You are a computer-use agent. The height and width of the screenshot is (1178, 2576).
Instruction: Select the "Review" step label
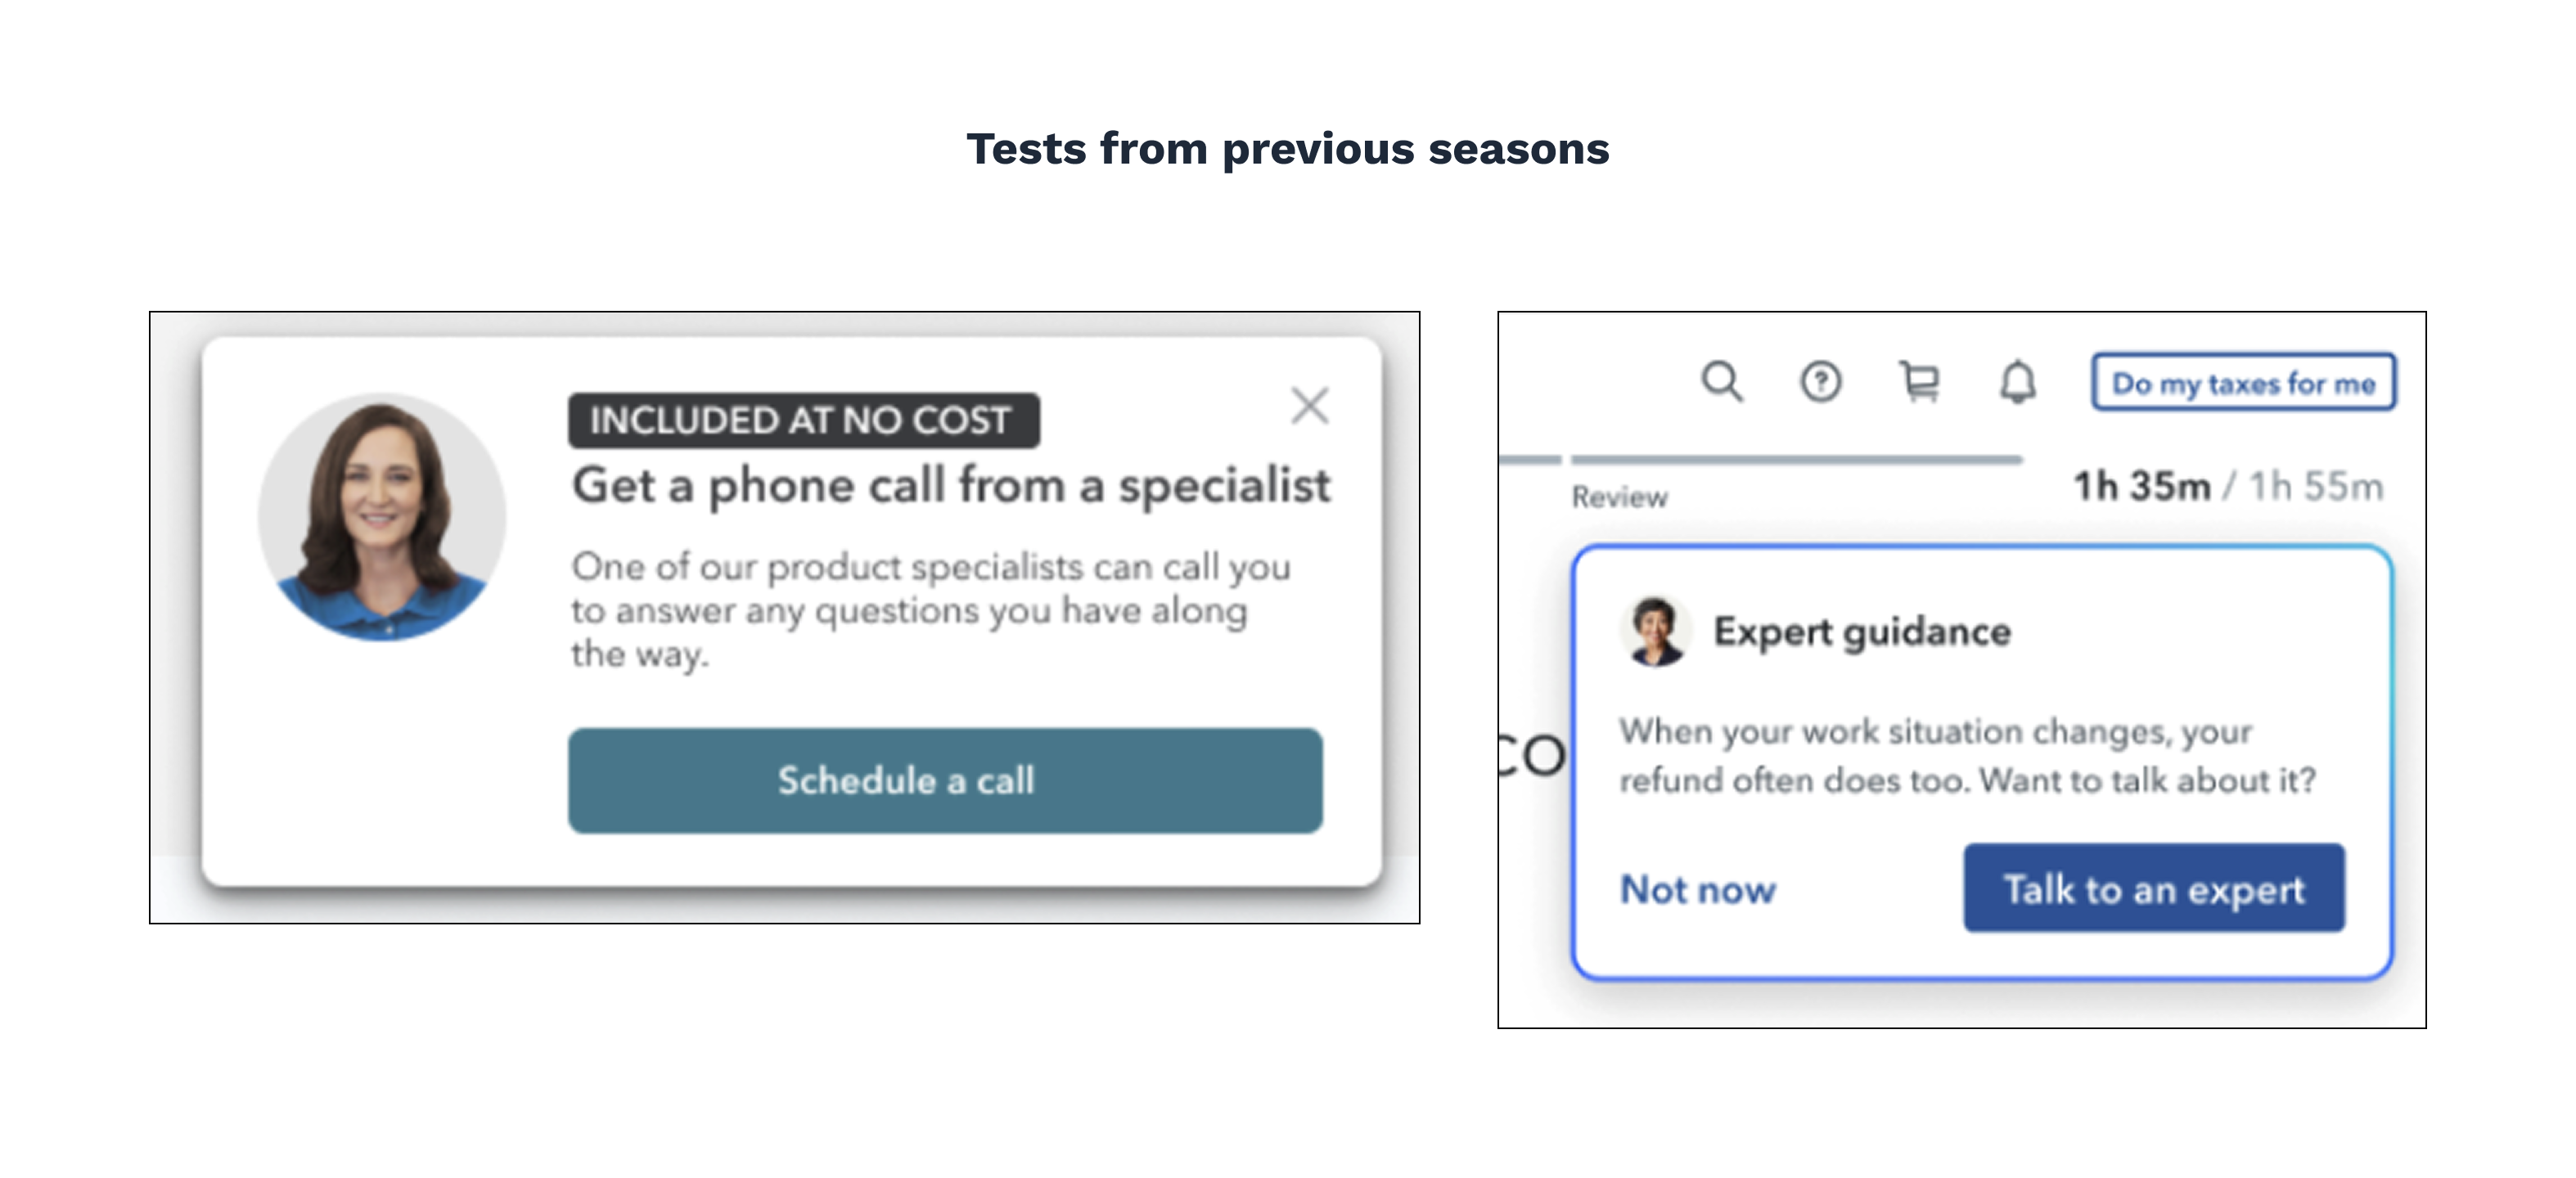point(1619,497)
